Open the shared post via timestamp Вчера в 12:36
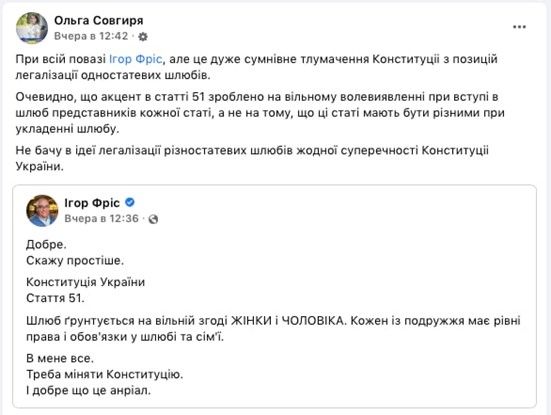This screenshot has height=415, width=551. 102,219
